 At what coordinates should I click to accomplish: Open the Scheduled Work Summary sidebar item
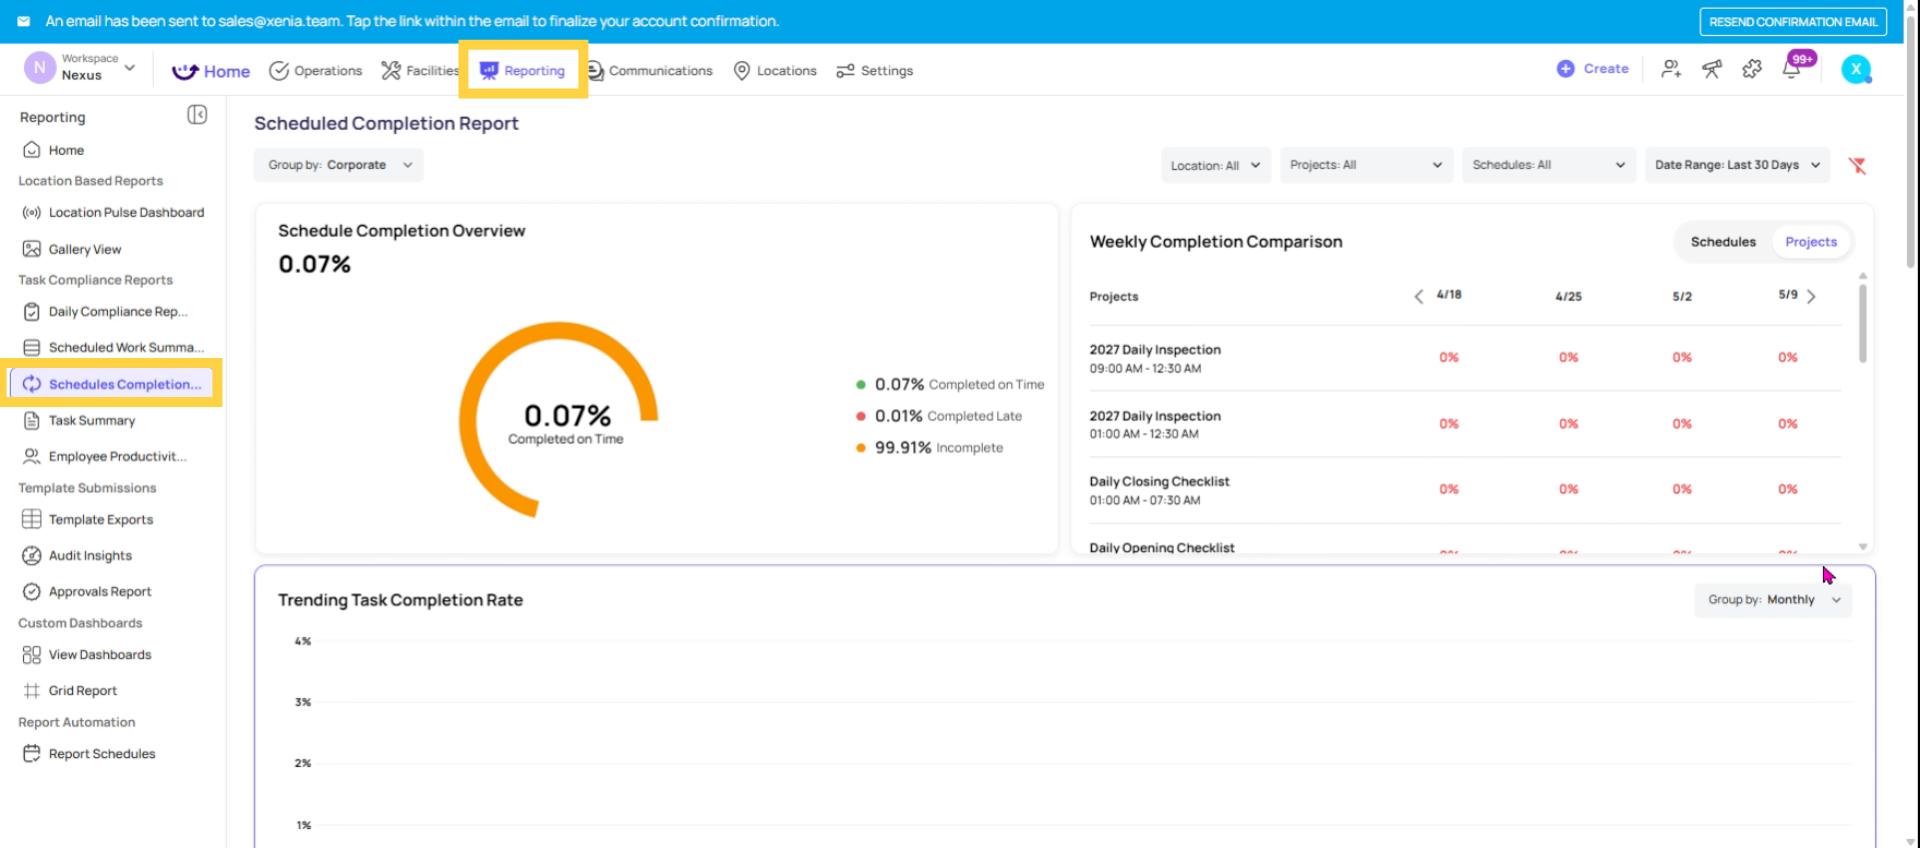coord(113,348)
